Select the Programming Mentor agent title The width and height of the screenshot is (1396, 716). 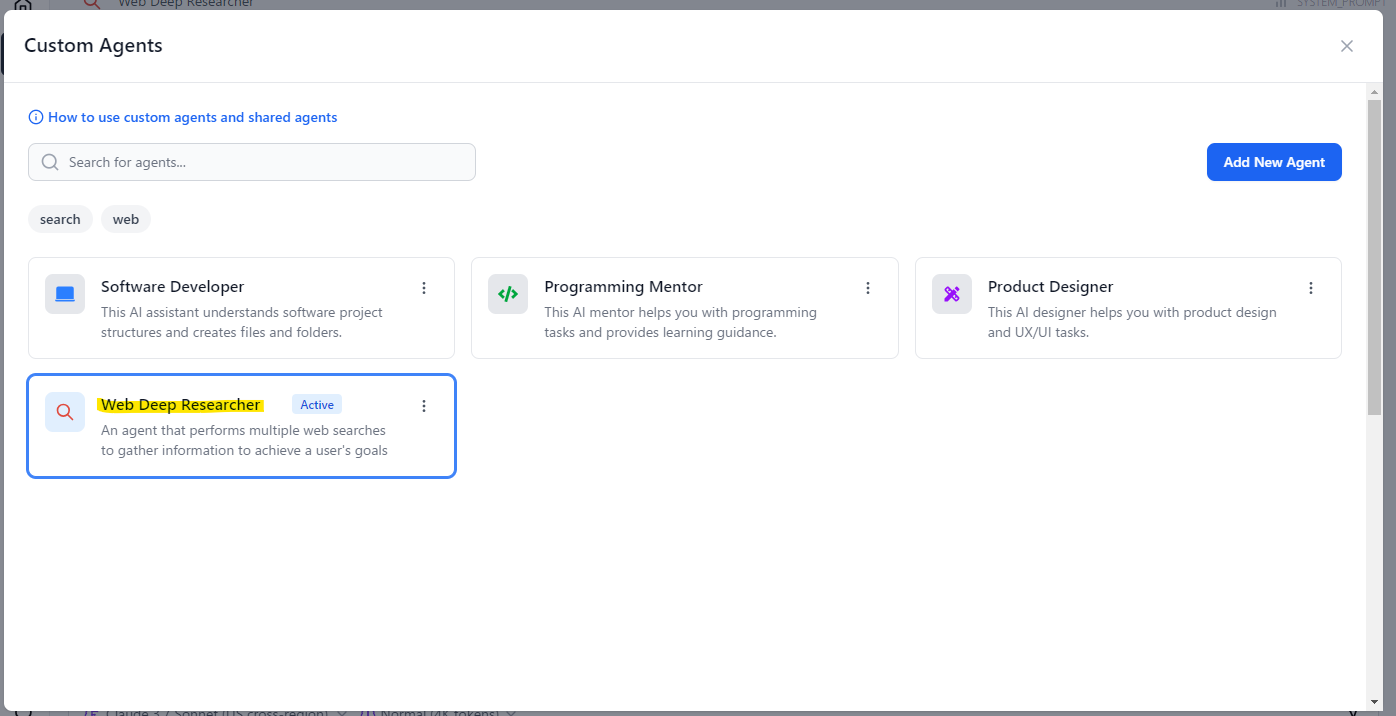click(x=623, y=287)
